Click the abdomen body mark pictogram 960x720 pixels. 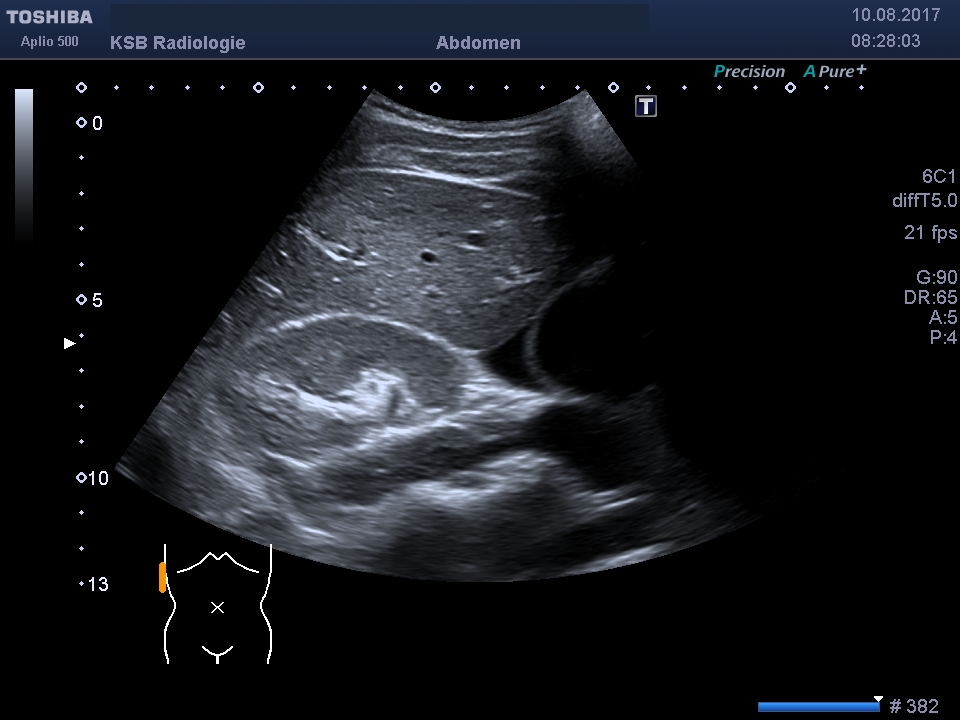click(x=217, y=604)
